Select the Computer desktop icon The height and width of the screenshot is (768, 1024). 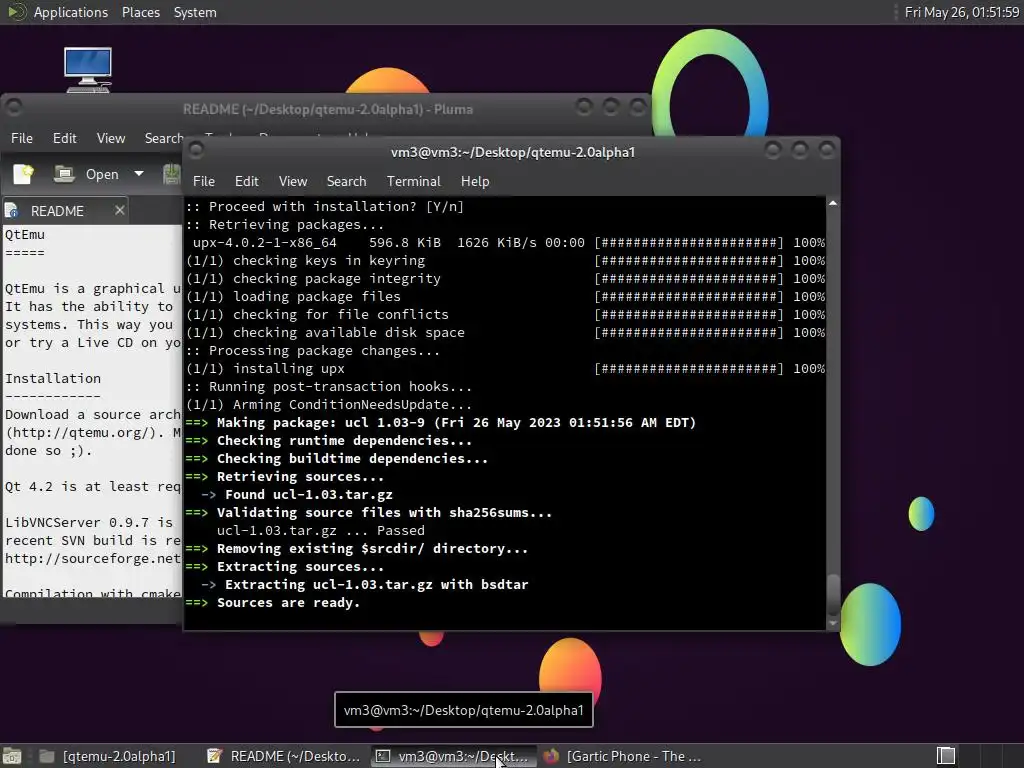pyautogui.click(x=88, y=69)
